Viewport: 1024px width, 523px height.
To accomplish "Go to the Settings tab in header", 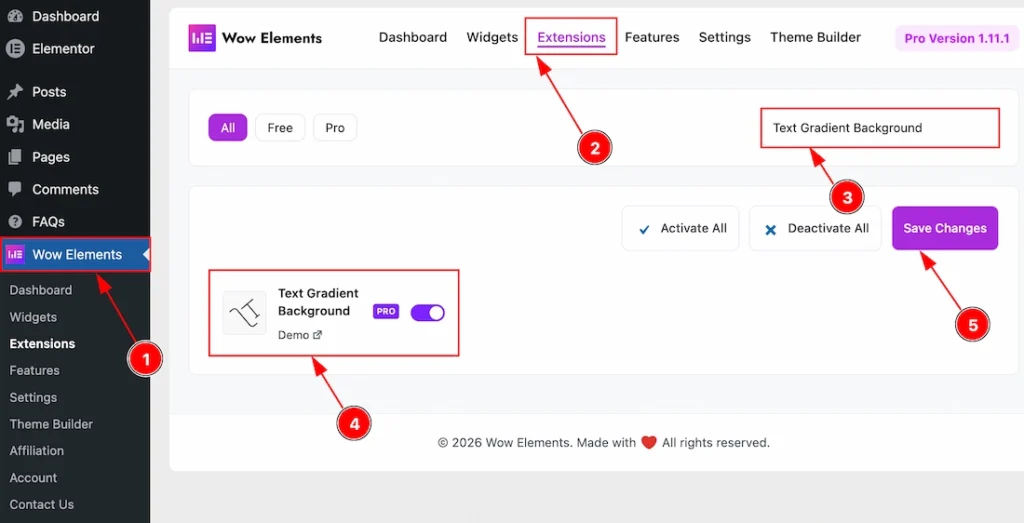I will [x=725, y=37].
